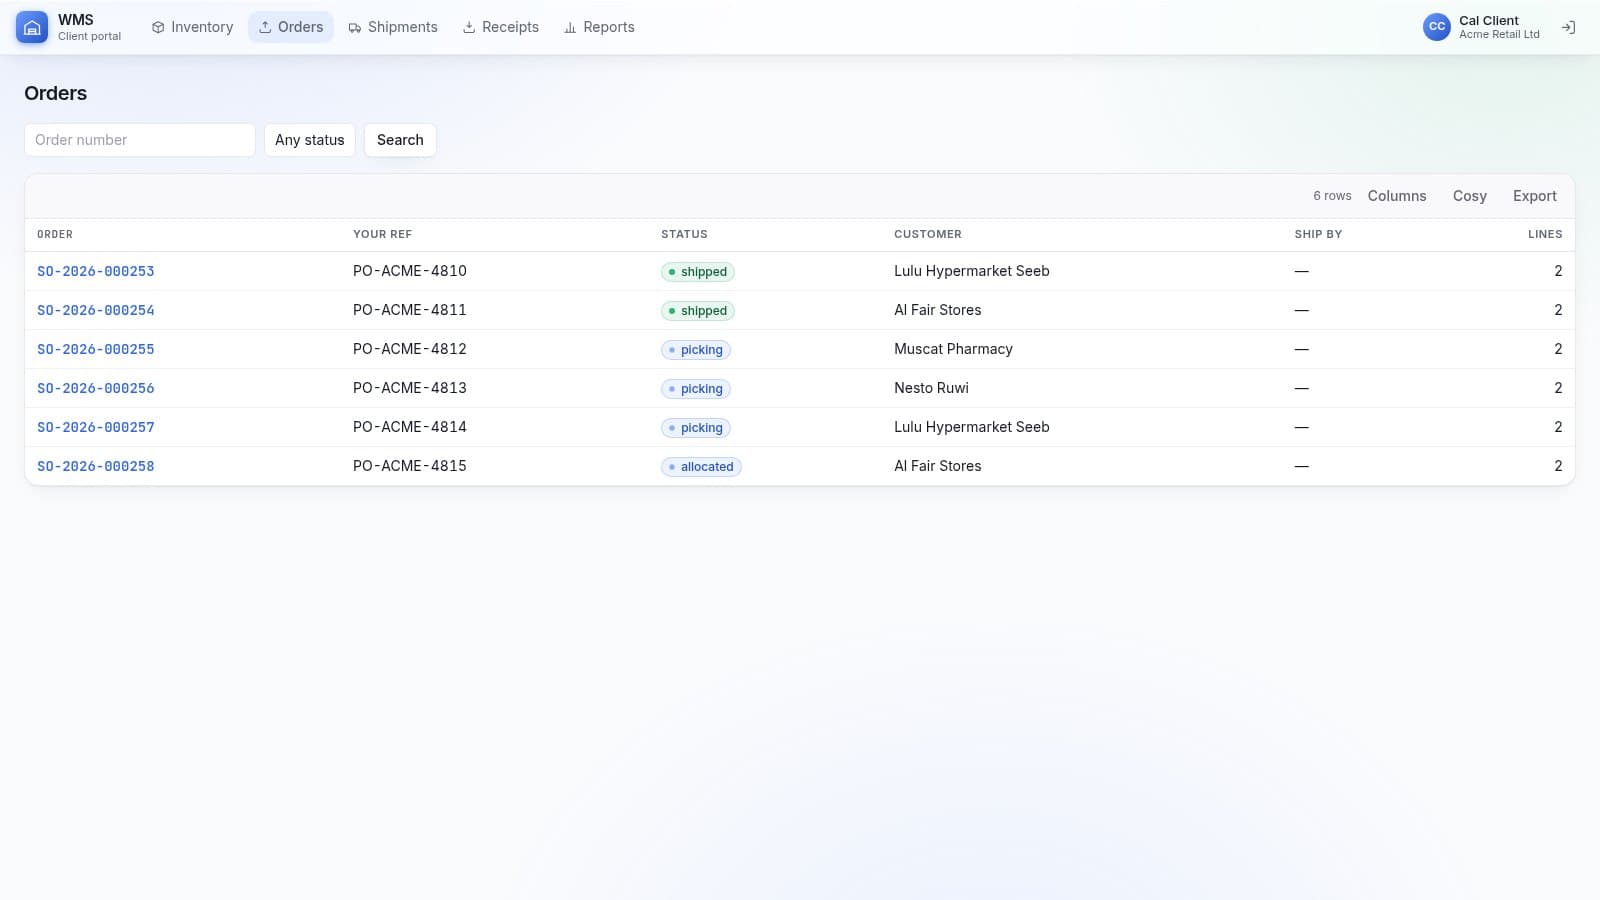Open the Reports tab
This screenshot has width=1600, height=900.
click(x=599, y=27)
